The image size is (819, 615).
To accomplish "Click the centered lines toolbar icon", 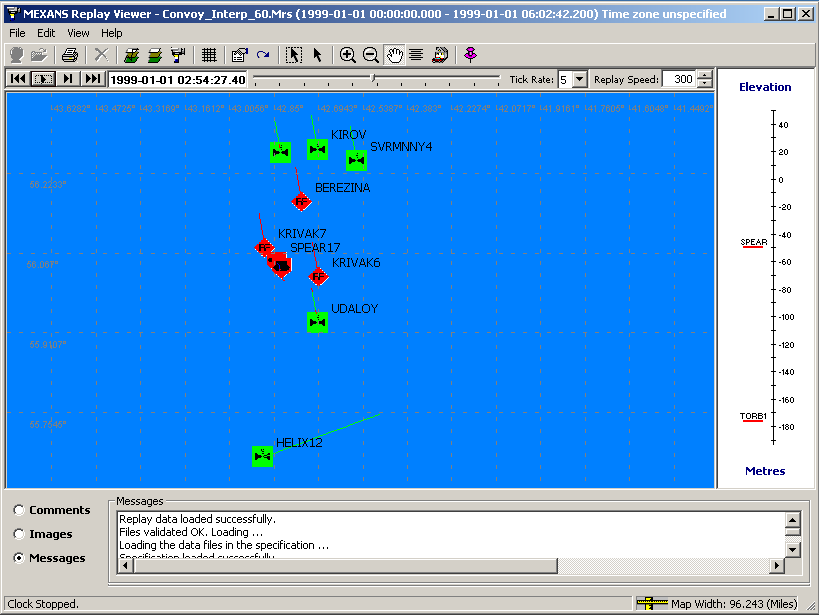I will (x=416, y=55).
